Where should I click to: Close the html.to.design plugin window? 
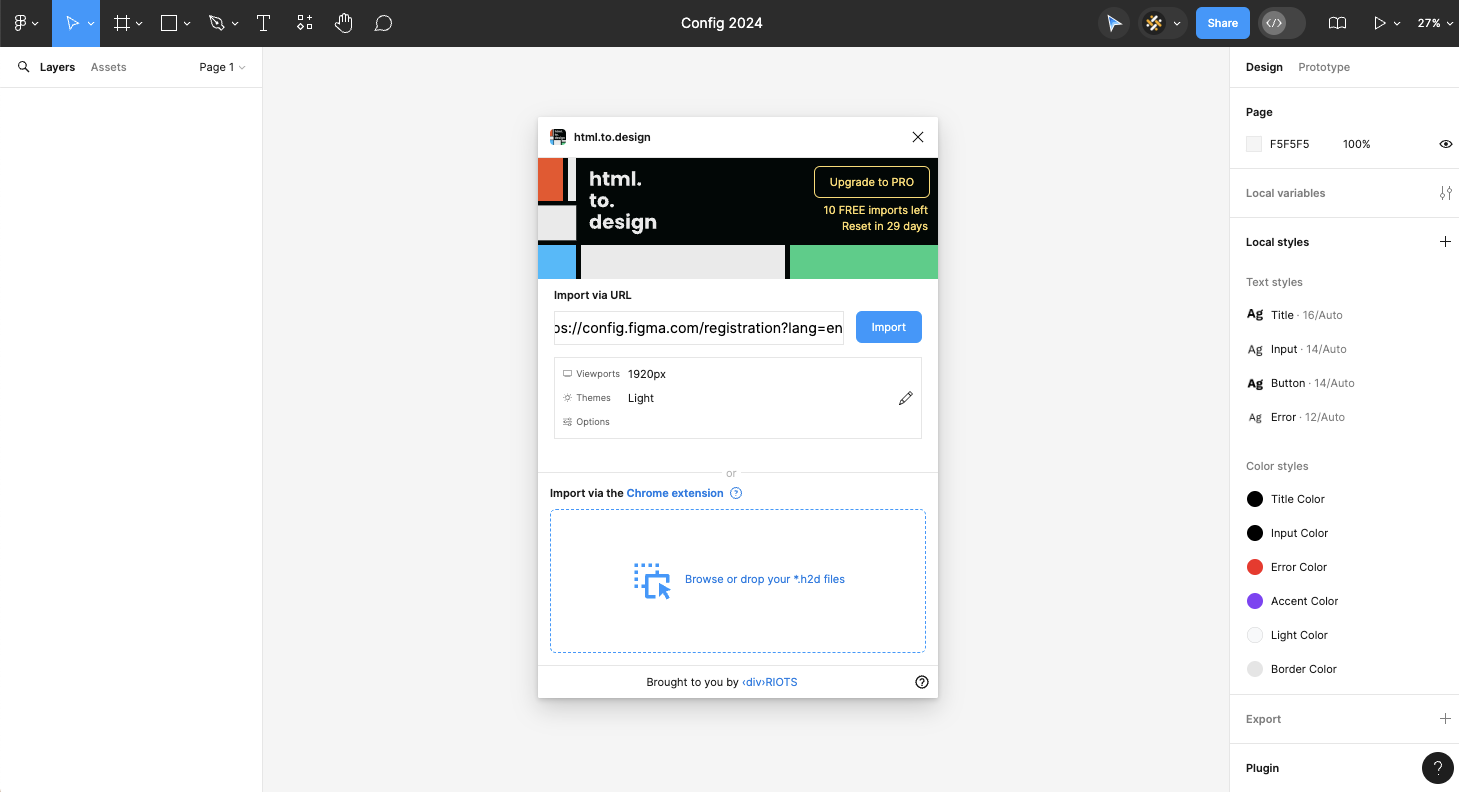tap(918, 137)
